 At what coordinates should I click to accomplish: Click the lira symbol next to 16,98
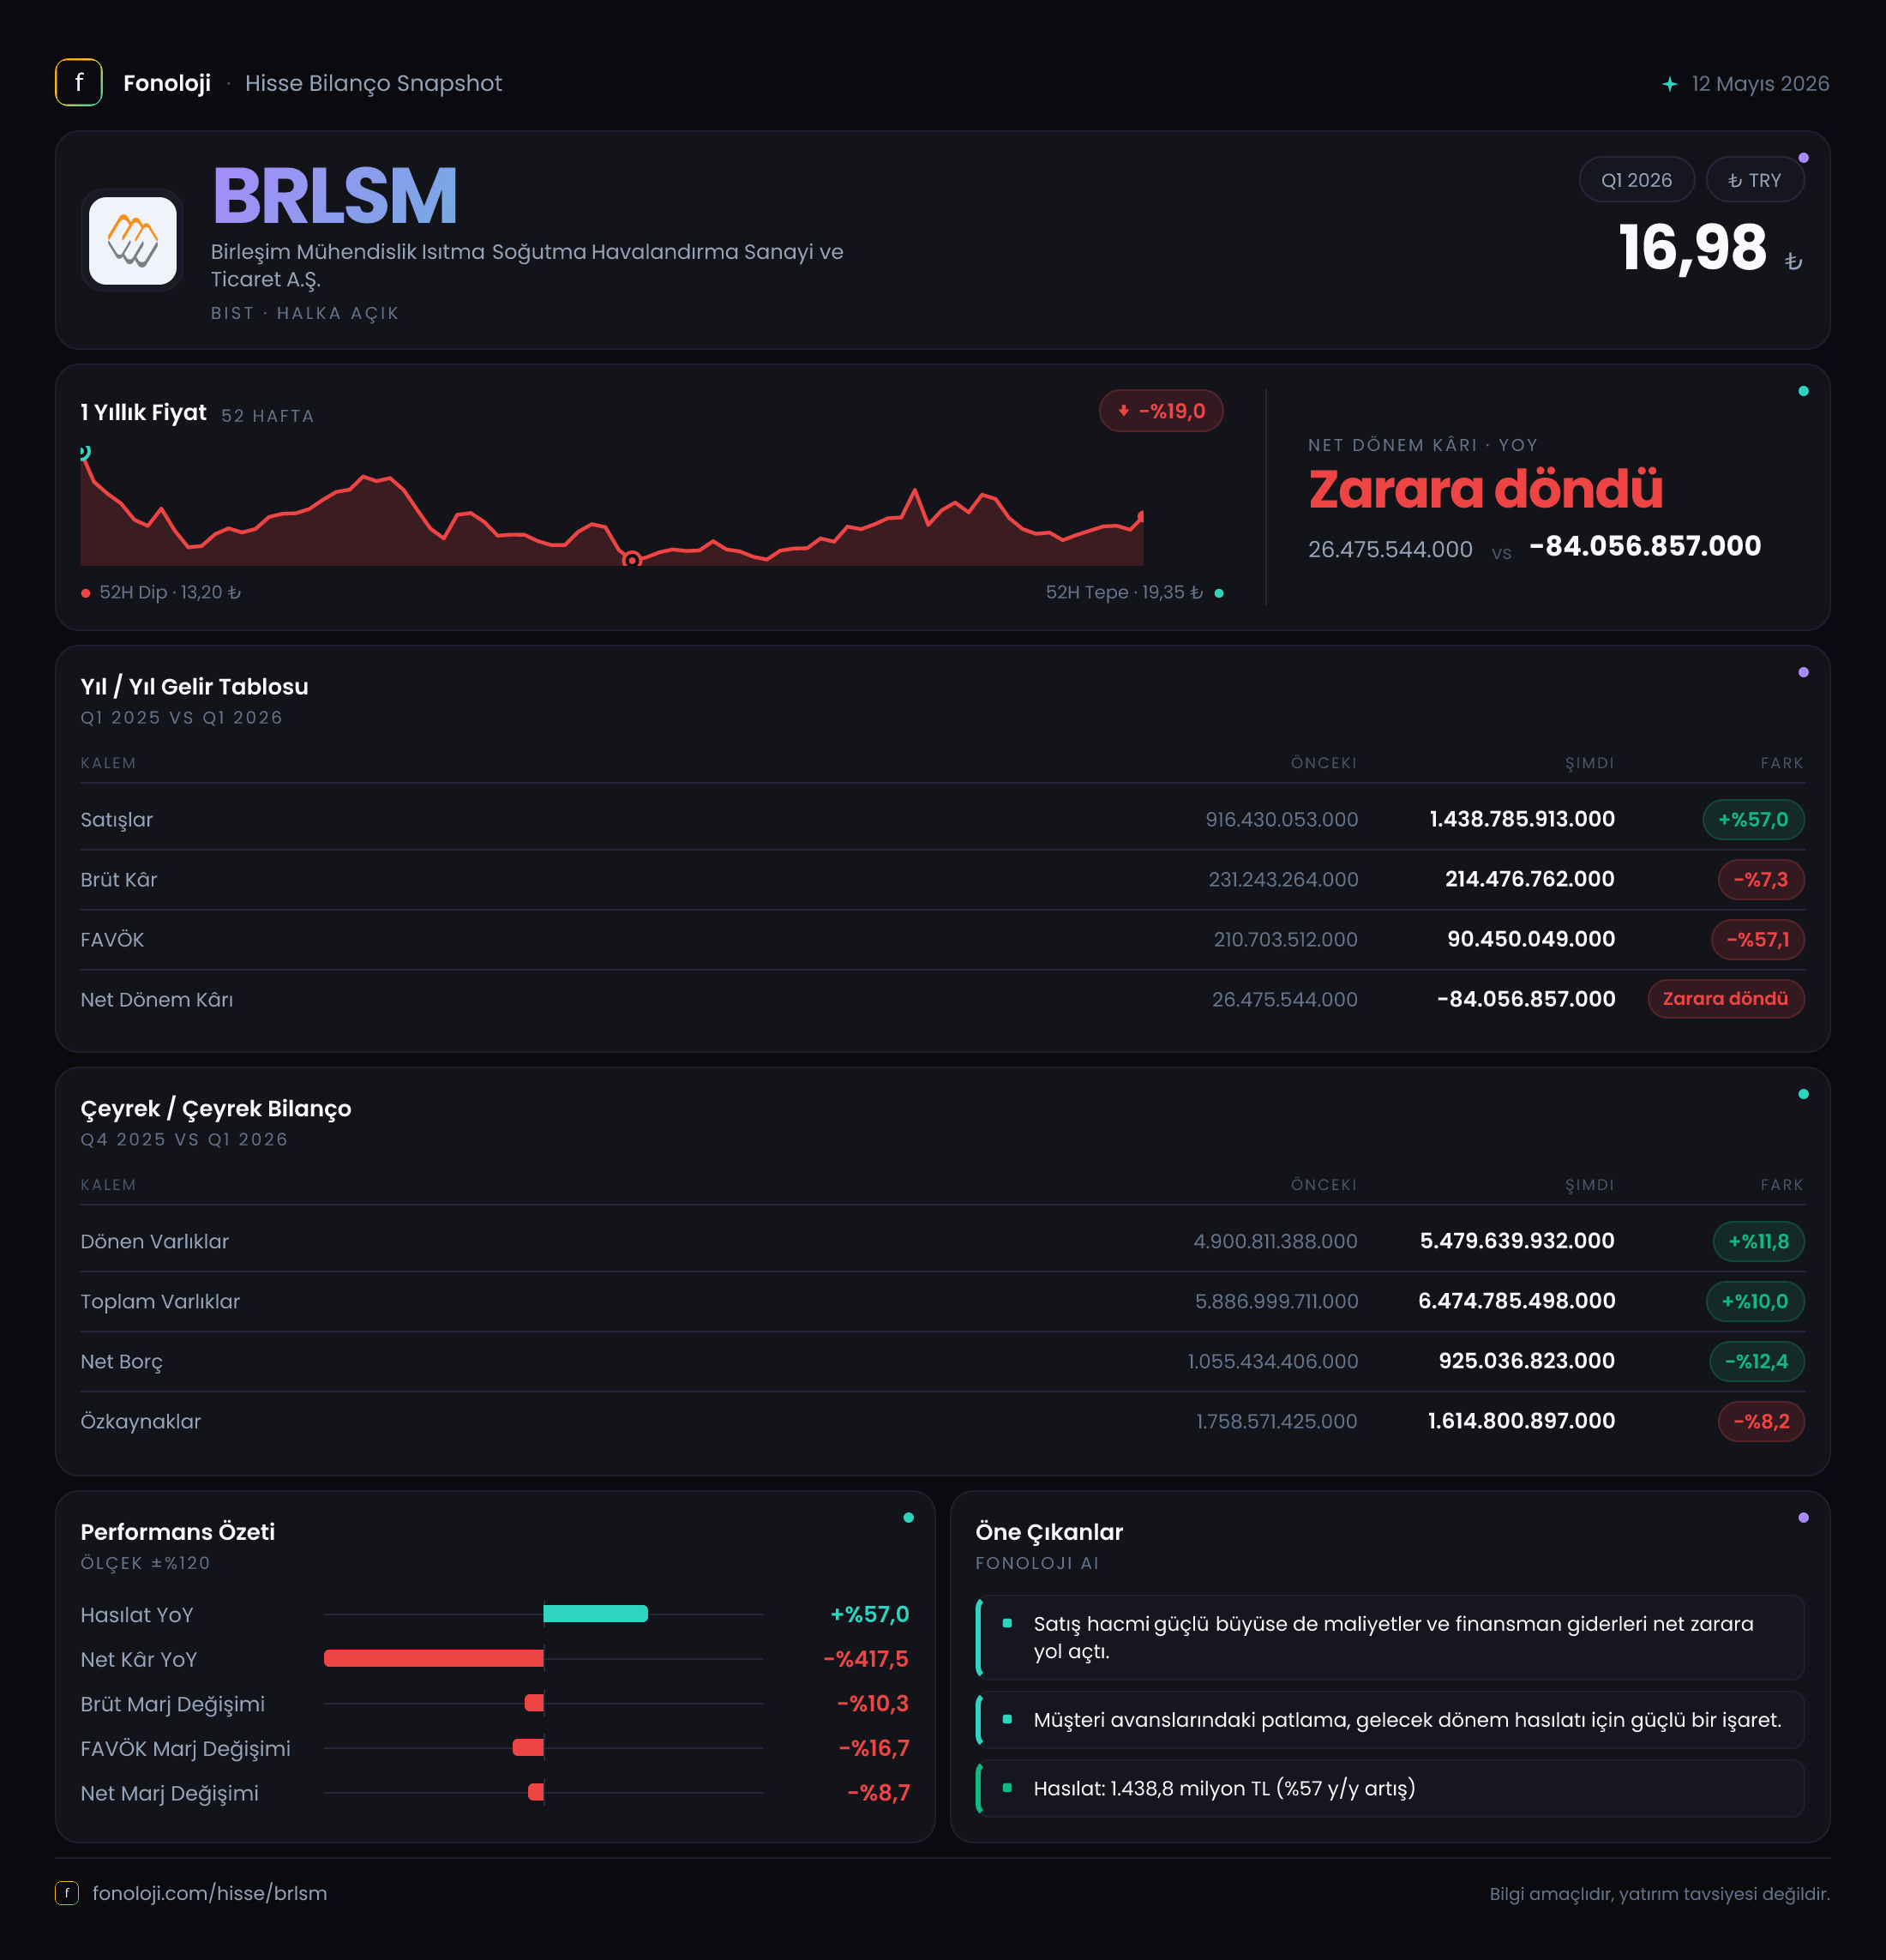(1793, 261)
